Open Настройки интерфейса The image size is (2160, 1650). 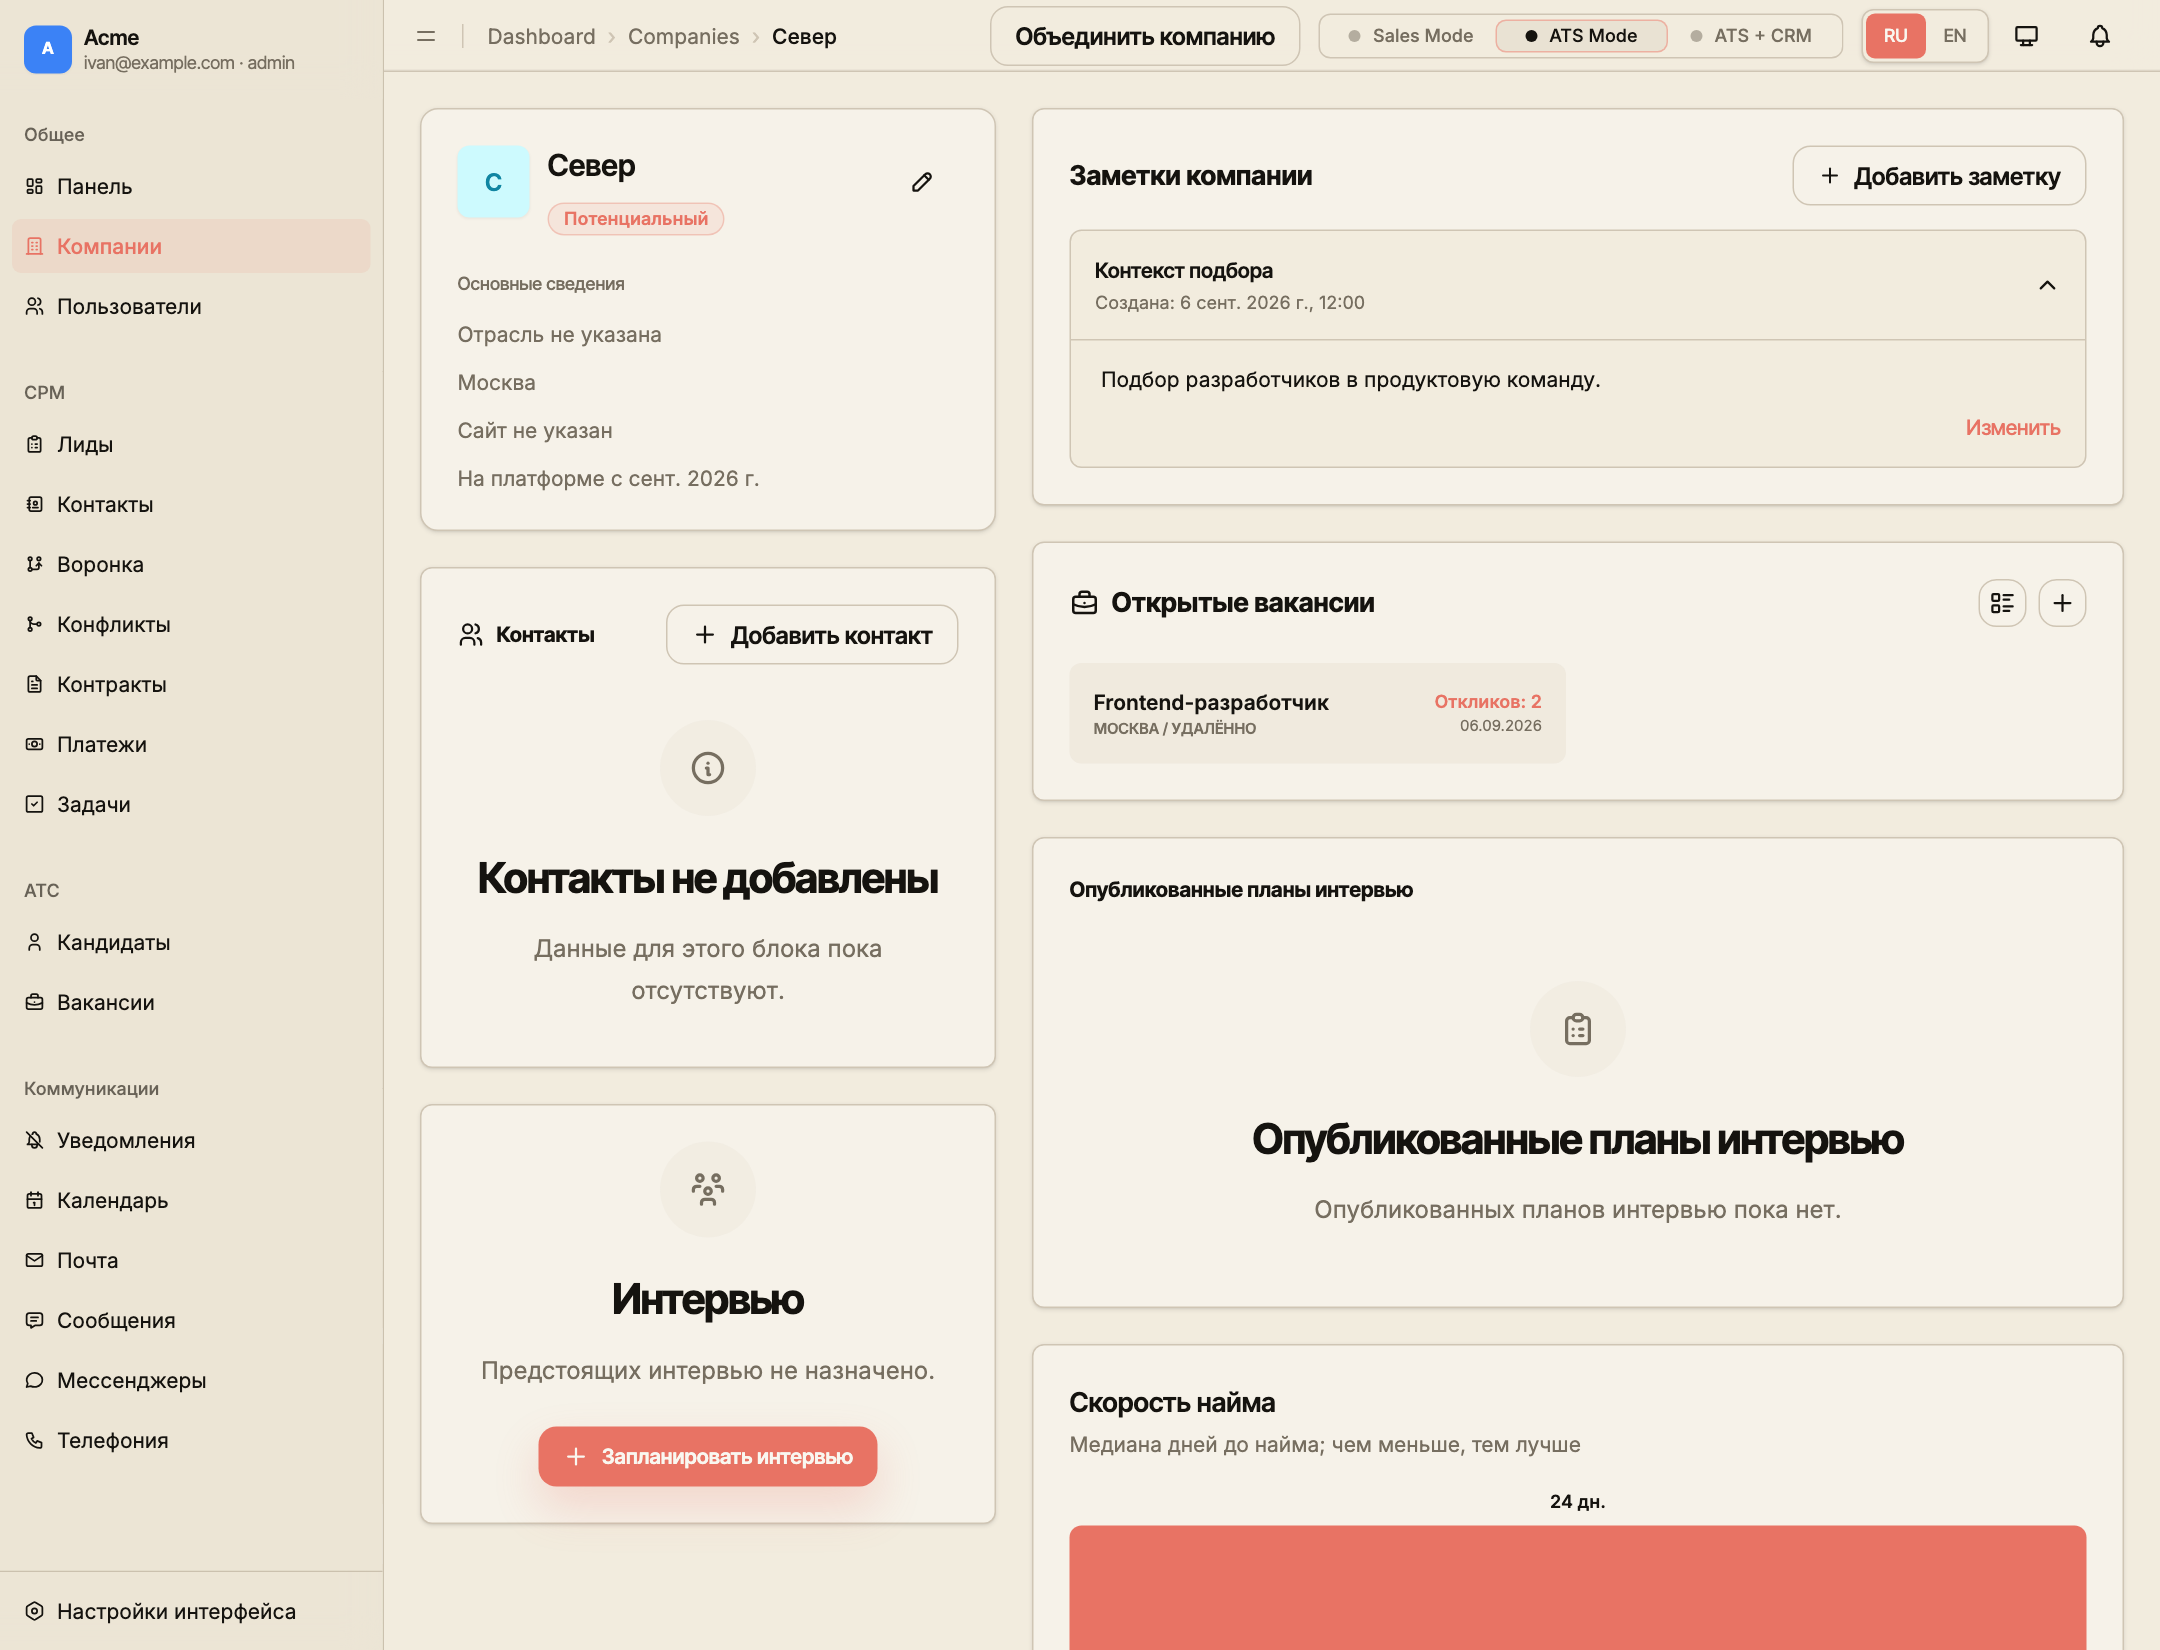point(191,1611)
